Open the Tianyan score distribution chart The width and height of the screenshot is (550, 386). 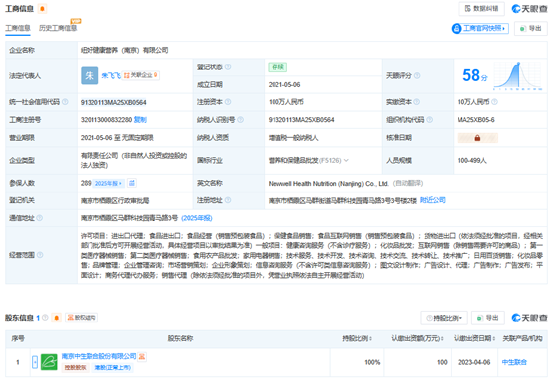tap(517, 76)
